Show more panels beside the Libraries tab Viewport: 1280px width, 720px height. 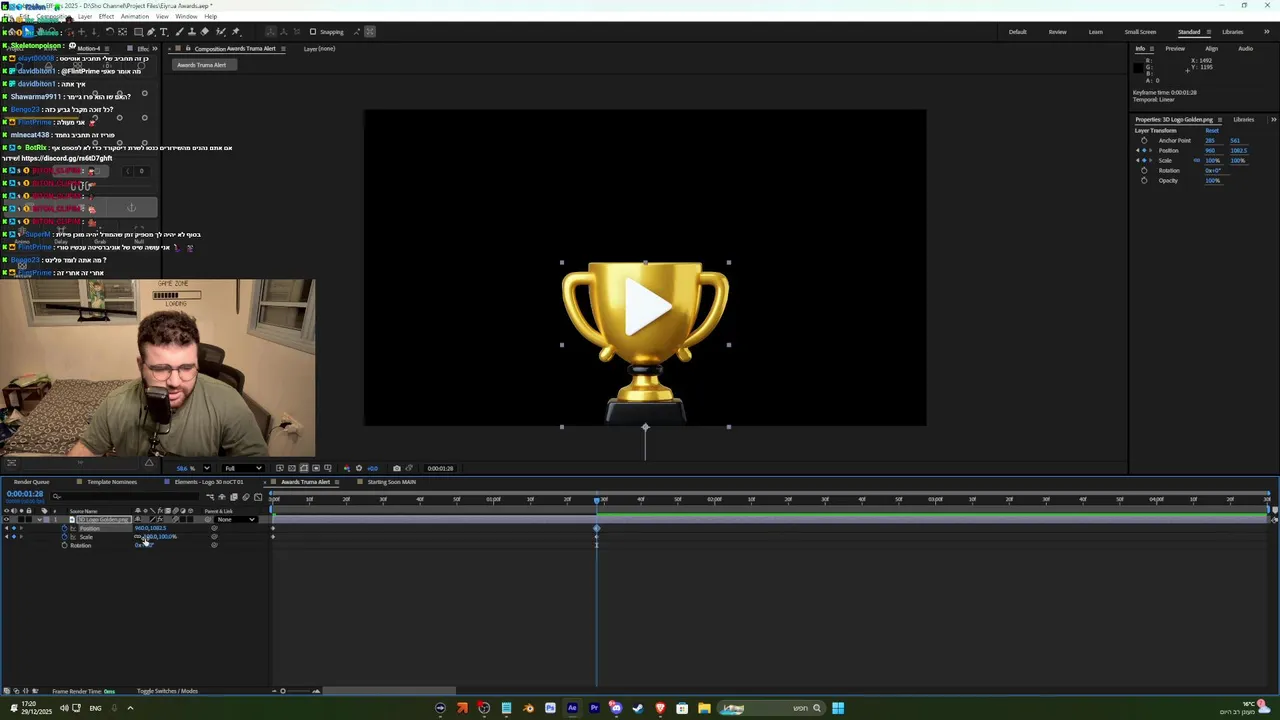pyautogui.click(x=1274, y=120)
